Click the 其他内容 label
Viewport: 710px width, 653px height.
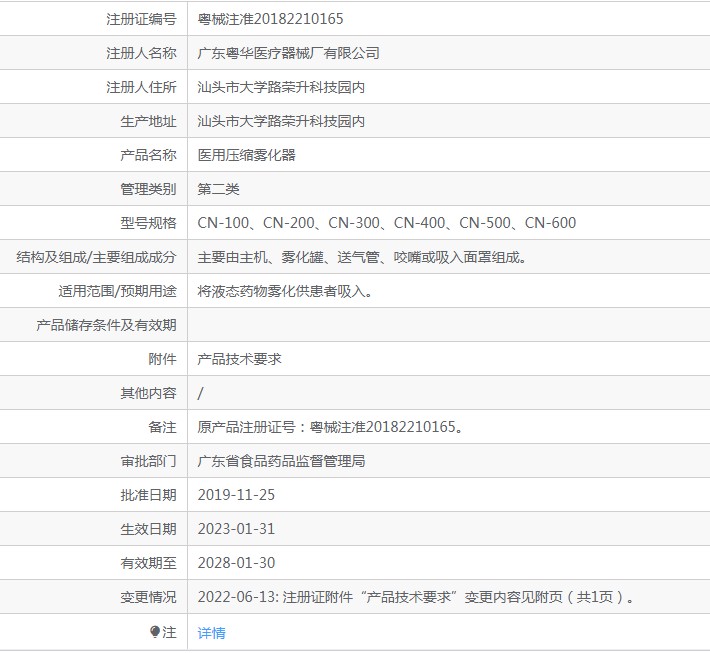(x=149, y=393)
